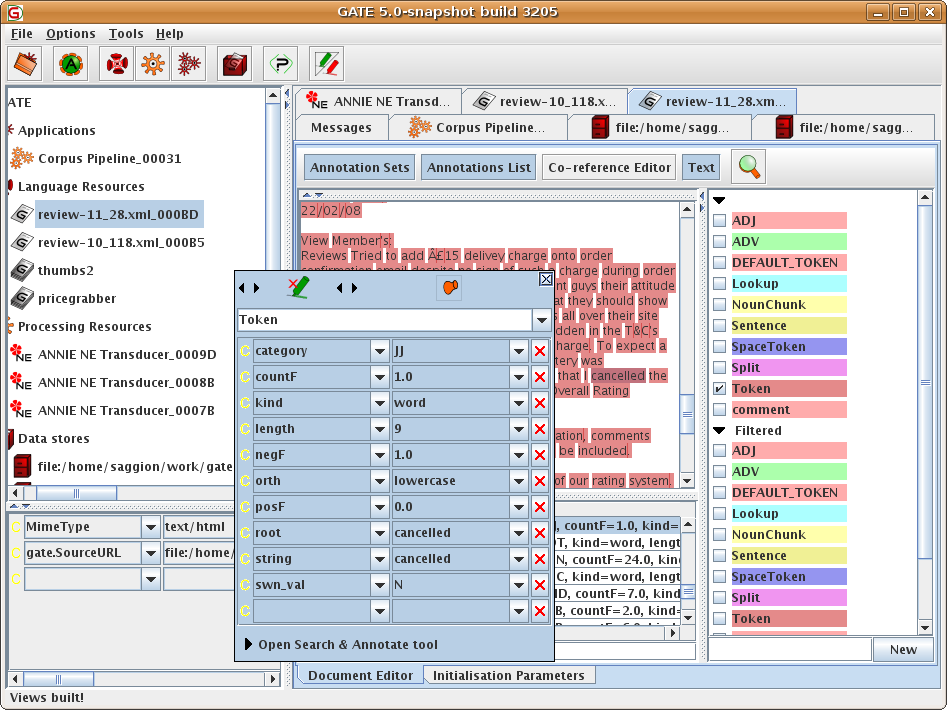Open the word value dropdown for kind
The width and height of the screenshot is (947, 710).
click(518, 403)
